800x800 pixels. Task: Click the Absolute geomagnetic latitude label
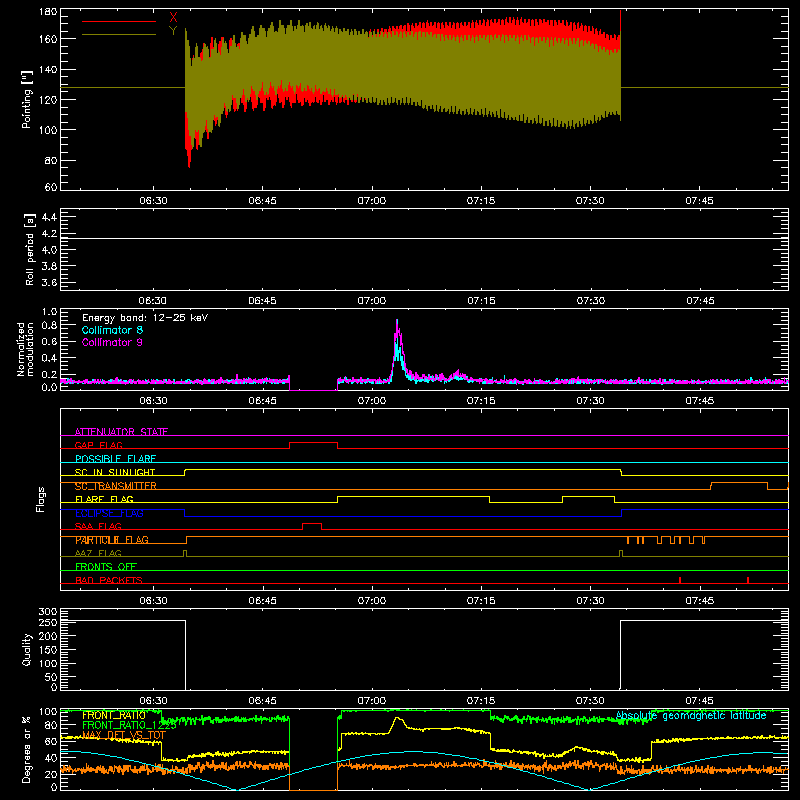click(x=691, y=715)
